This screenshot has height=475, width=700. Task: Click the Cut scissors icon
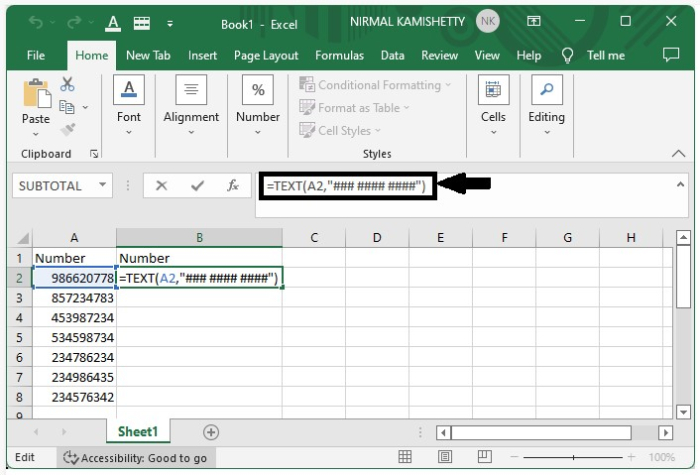tap(67, 84)
